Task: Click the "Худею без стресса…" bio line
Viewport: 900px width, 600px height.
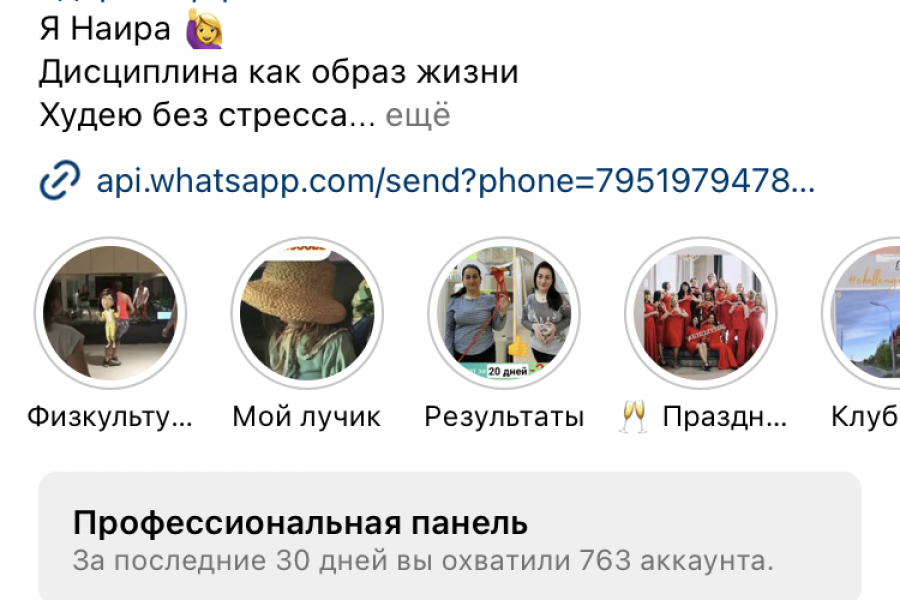Action: click(x=207, y=115)
